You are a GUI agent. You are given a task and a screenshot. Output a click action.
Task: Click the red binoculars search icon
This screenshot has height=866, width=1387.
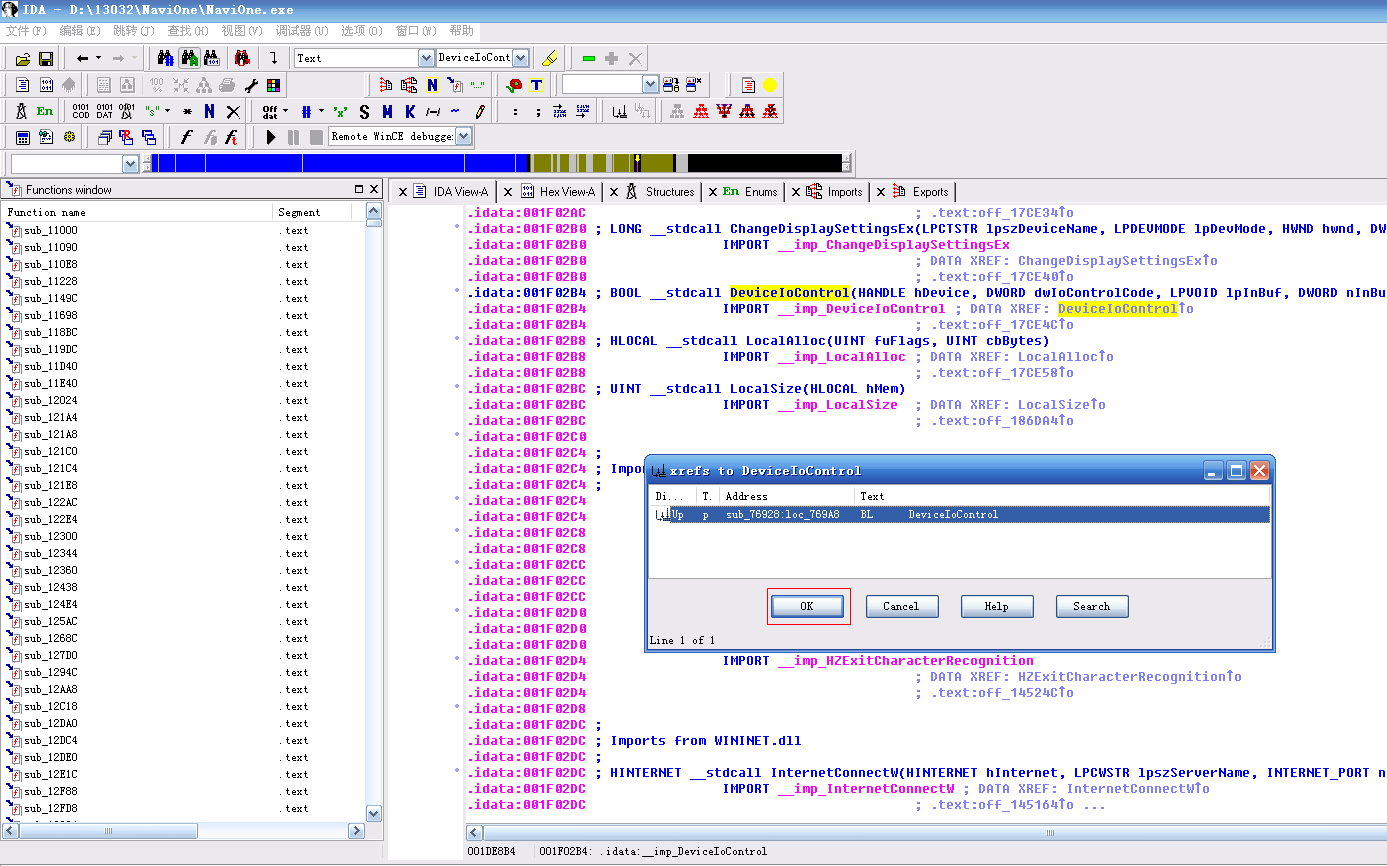point(241,58)
